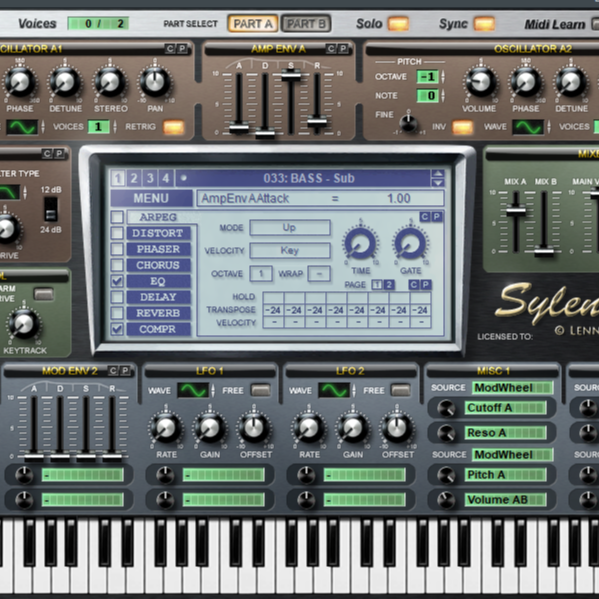The height and width of the screenshot is (599, 599).
Task: Click the Mix B fader
Action: (x=544, y=252)
